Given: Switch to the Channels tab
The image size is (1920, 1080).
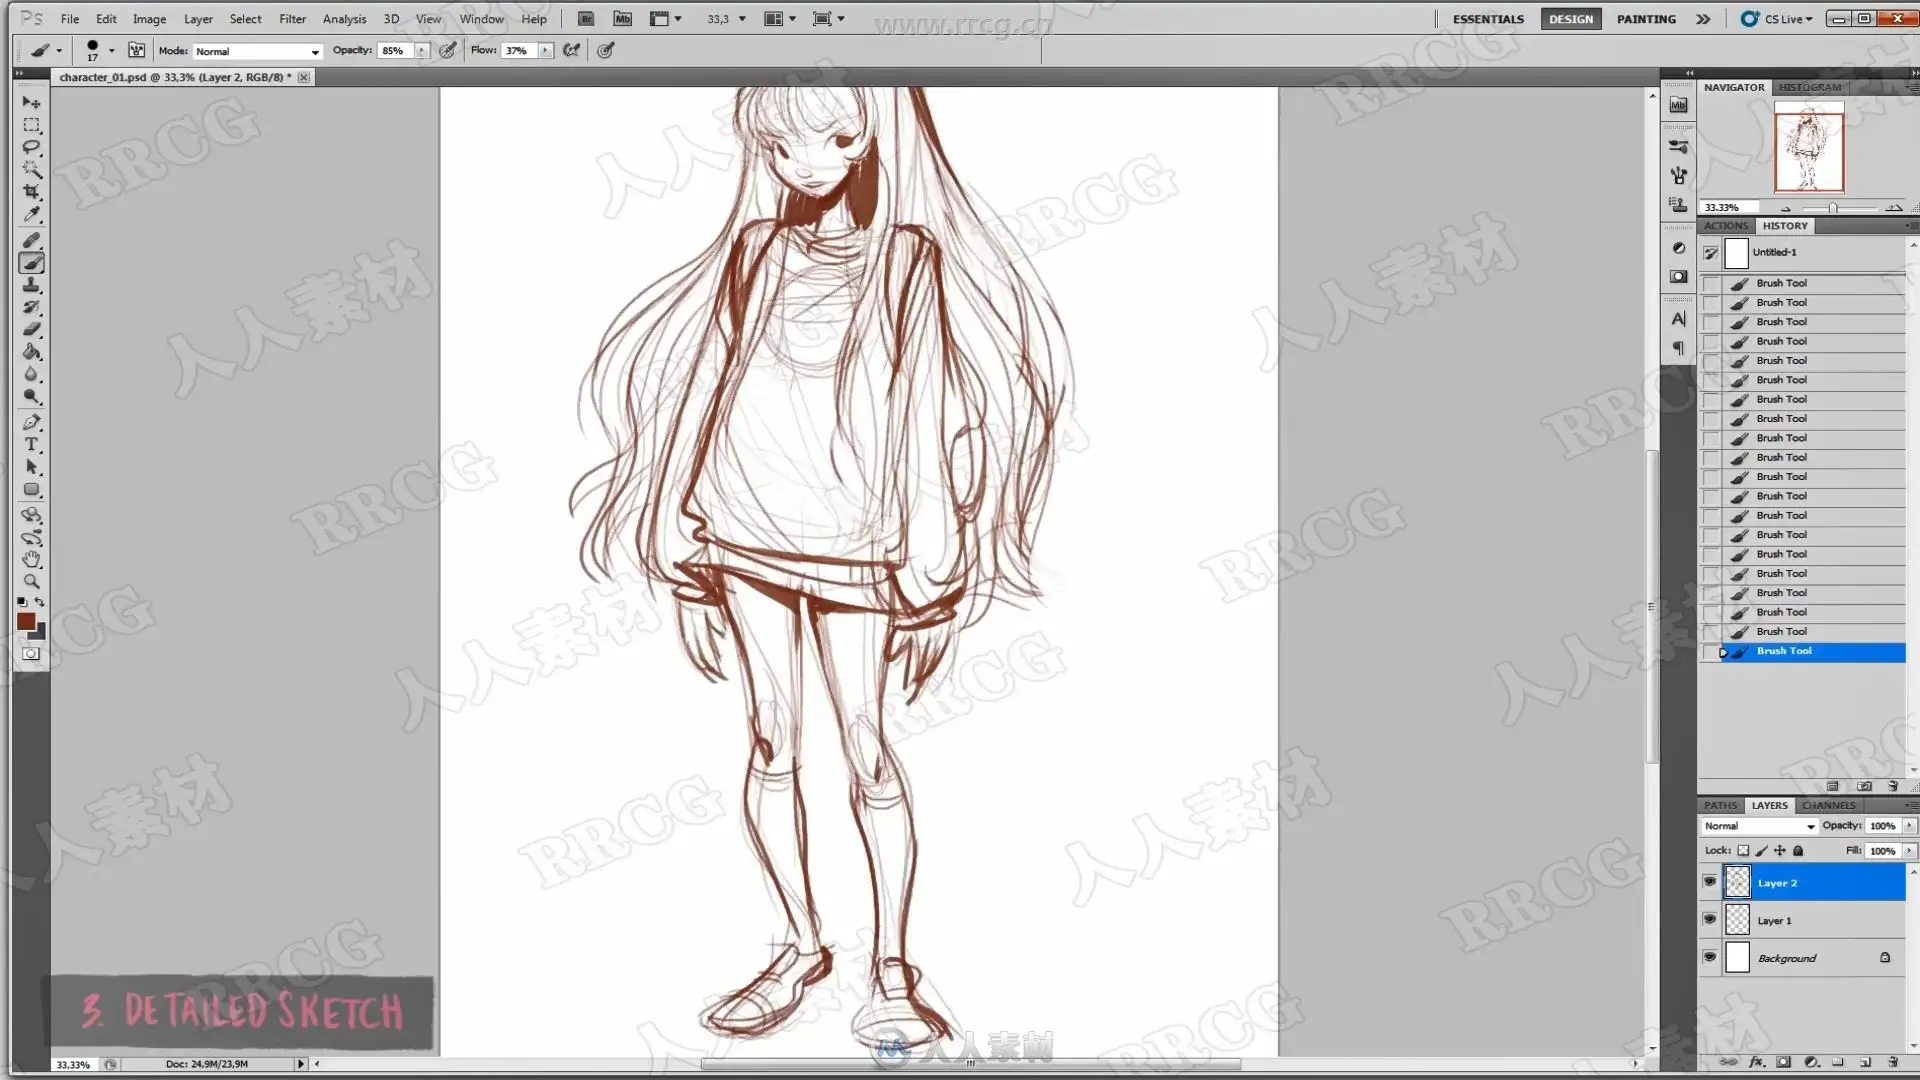Looking at the screenshot, I should (1828, 805).
